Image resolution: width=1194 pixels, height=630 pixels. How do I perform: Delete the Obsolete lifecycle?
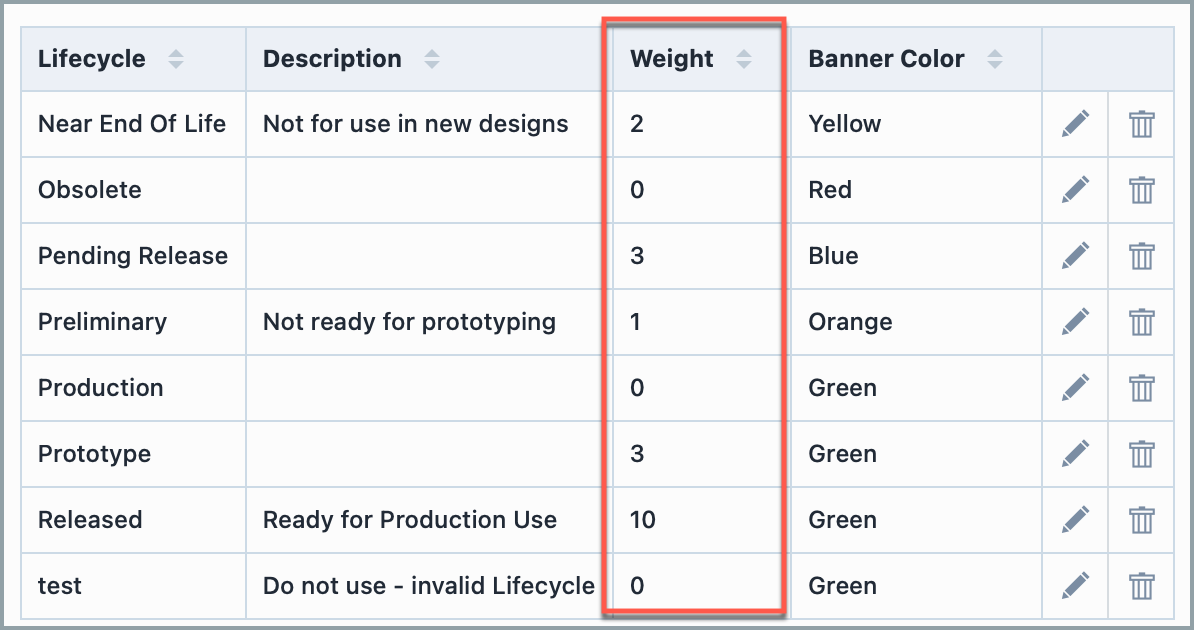point(1141,190)
